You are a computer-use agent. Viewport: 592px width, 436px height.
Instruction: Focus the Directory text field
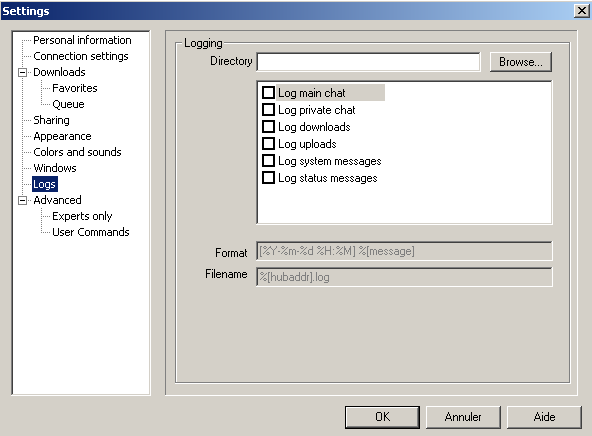coord(368,62)
